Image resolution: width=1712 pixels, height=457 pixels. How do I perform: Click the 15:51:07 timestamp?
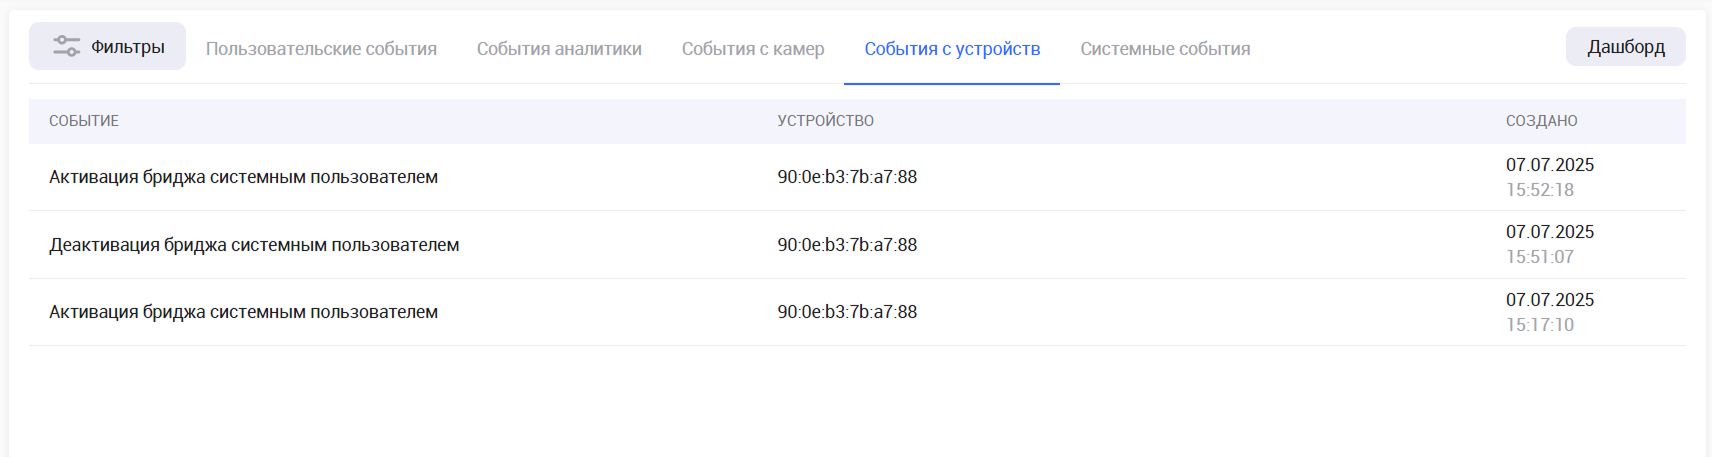(x=1540, y=257)
